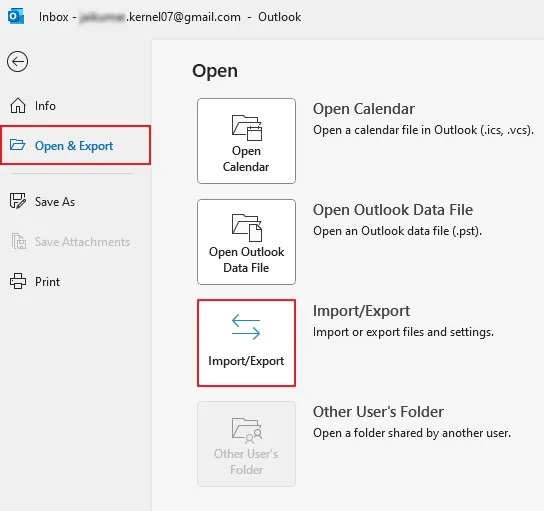The height and width of the screenshot is (511, 544).
Task: Open the Info page
Action: click(75, 106)
